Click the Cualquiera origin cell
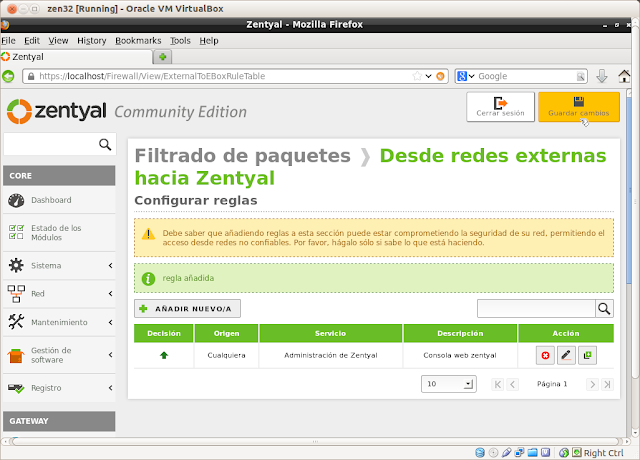Viewport: 640px width, 460px height. coord(226,355)
